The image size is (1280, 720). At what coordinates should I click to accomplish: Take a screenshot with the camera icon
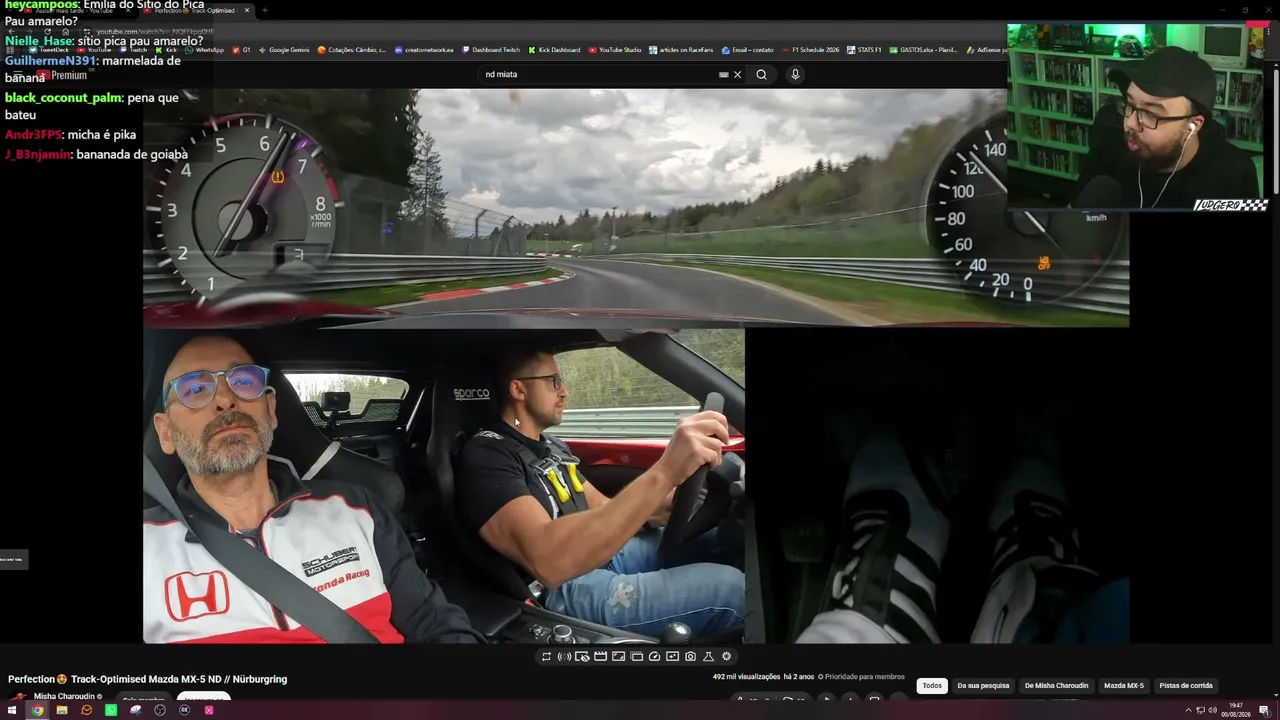click(690, 657)
